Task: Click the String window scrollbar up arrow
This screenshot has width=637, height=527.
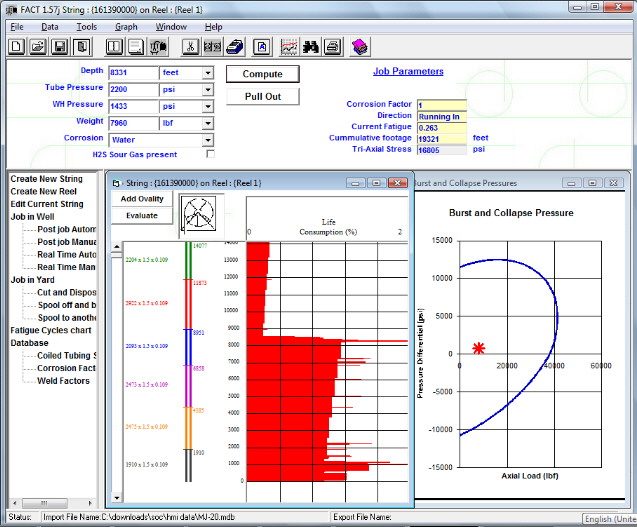Action: [x=116, y=248]
